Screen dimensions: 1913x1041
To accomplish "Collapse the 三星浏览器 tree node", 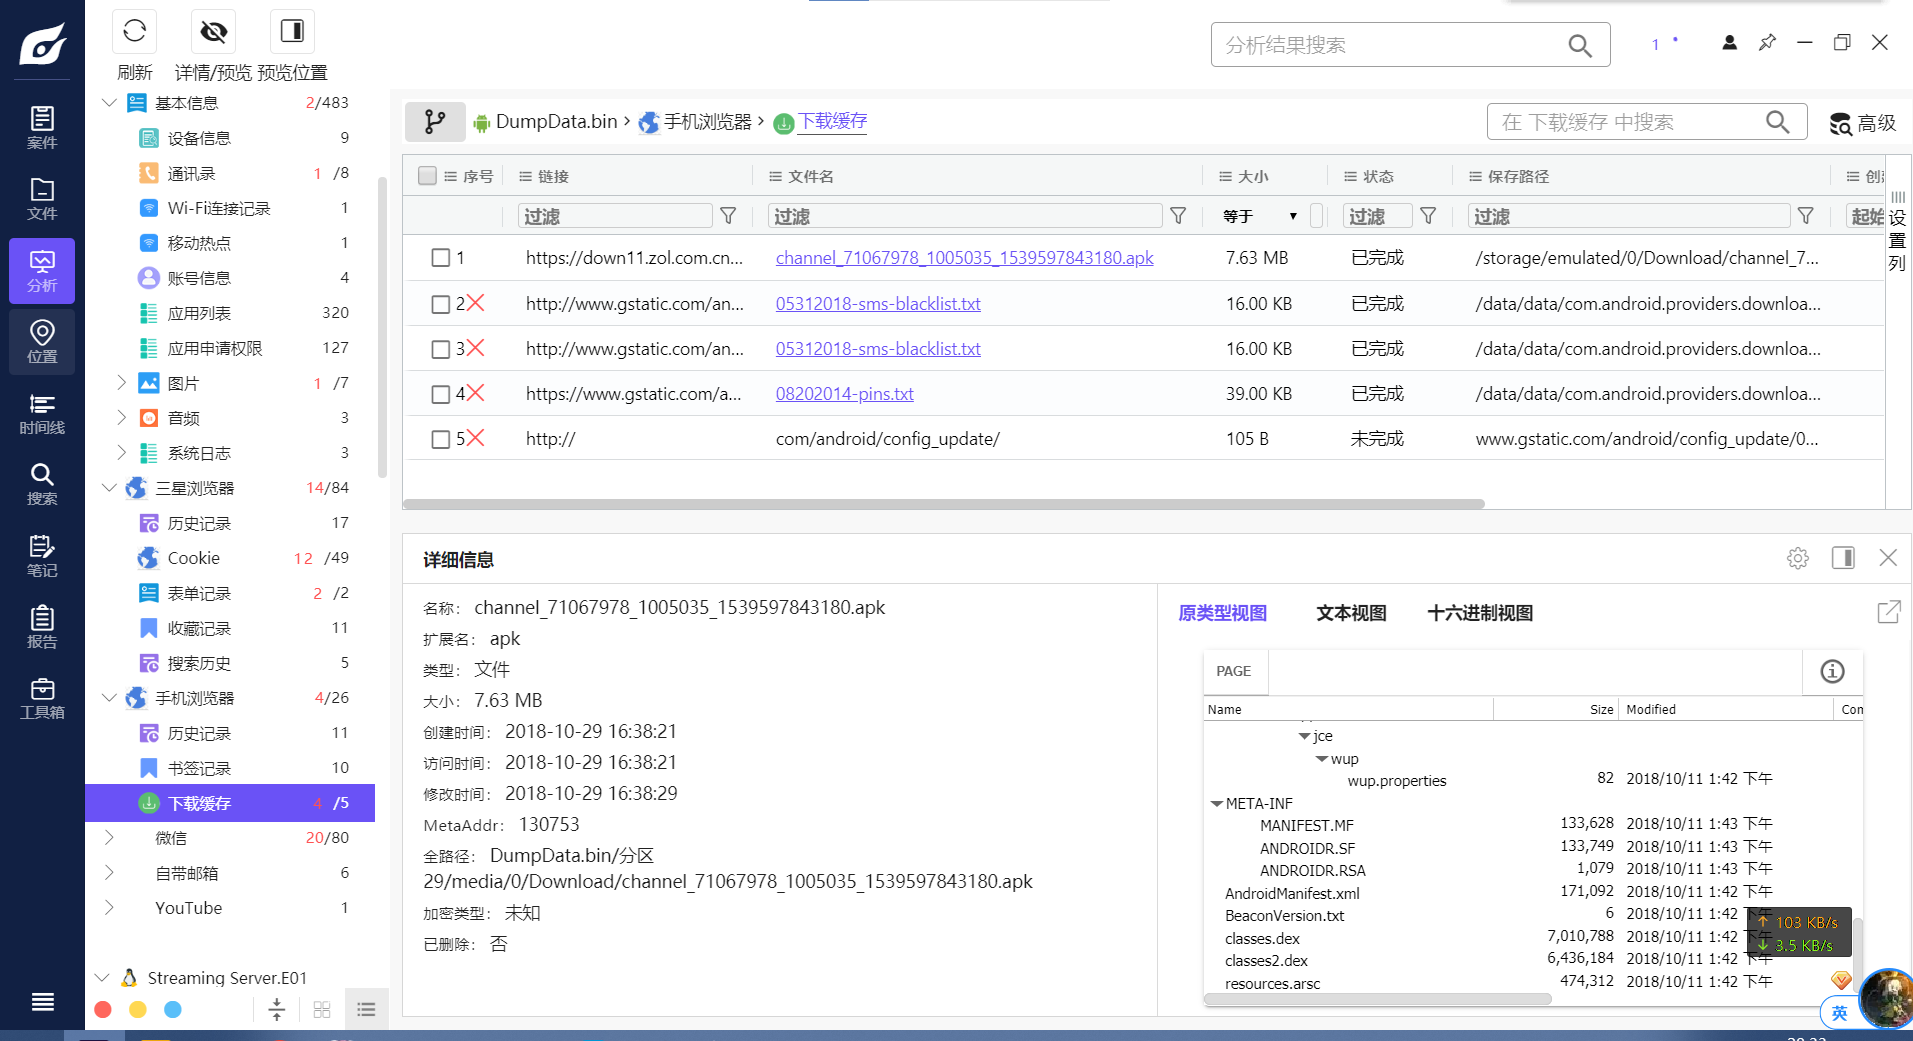I will [x=109, y=488].
